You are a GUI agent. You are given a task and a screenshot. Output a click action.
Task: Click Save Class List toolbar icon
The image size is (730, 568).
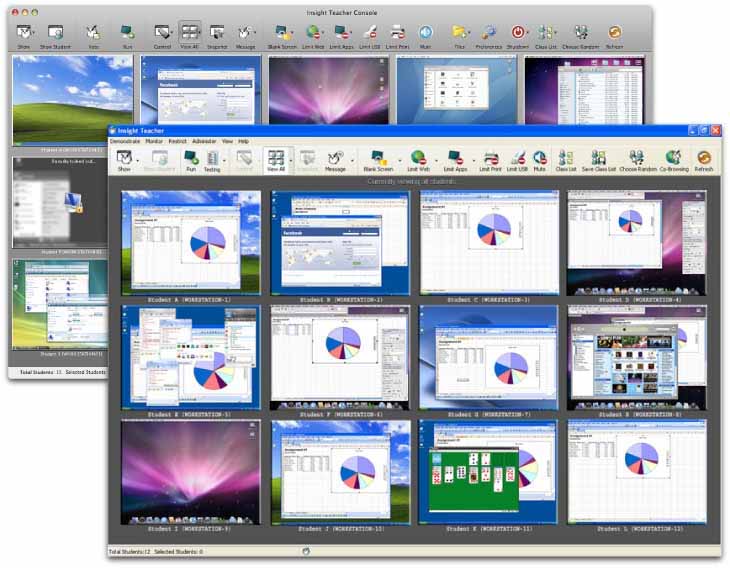[598, 160]
